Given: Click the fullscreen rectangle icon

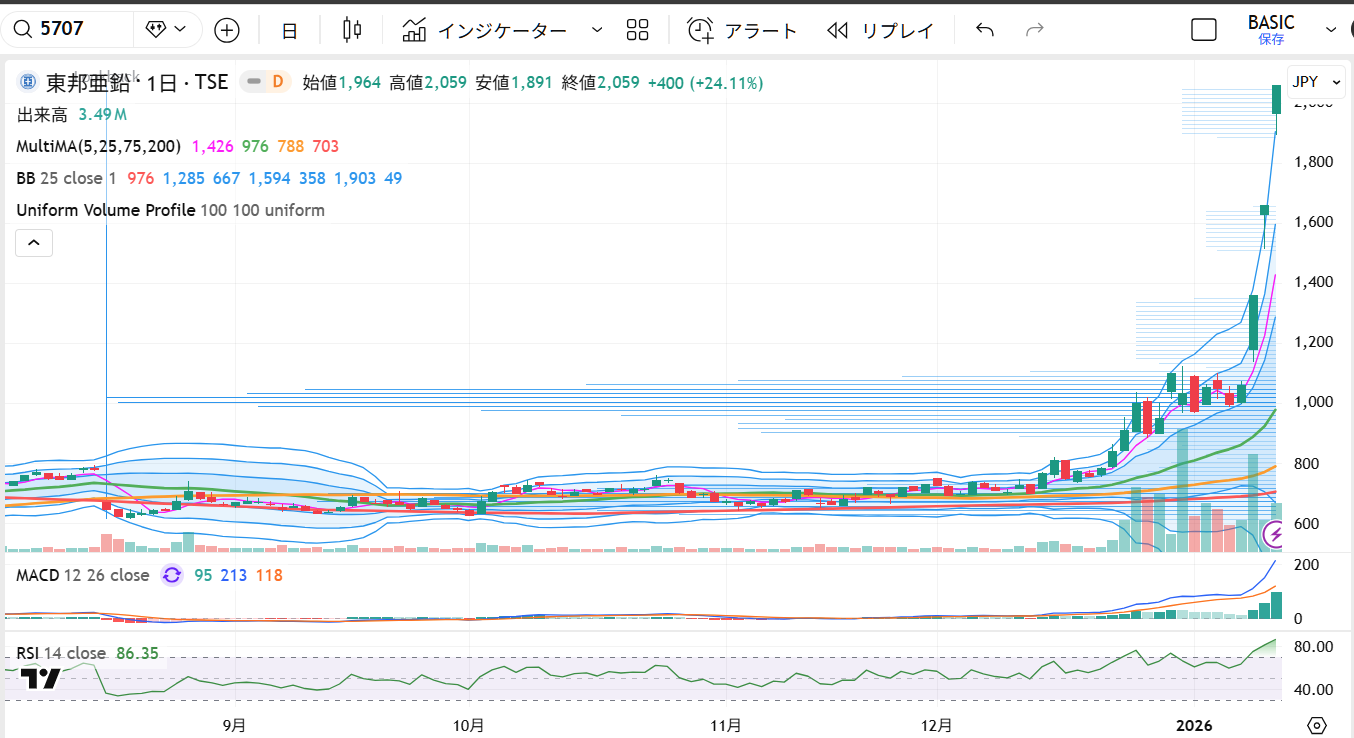Looking at the screenshot, I should click(x=1204, y=30).
